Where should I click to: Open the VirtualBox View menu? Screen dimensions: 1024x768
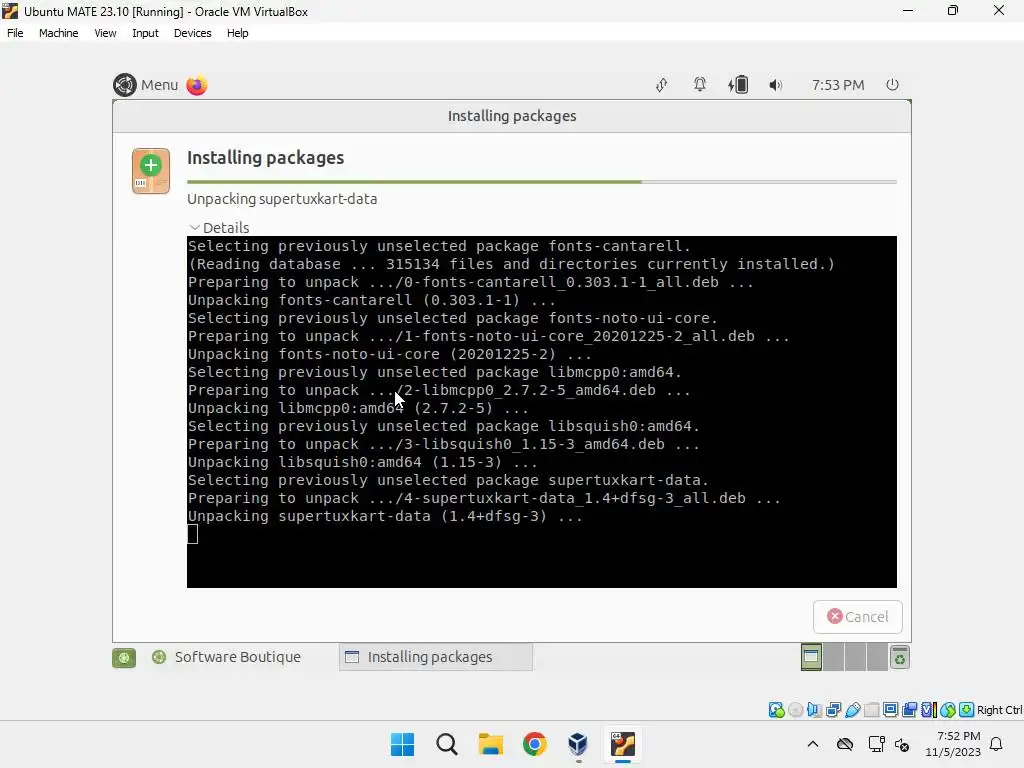[x=105, y=33]
